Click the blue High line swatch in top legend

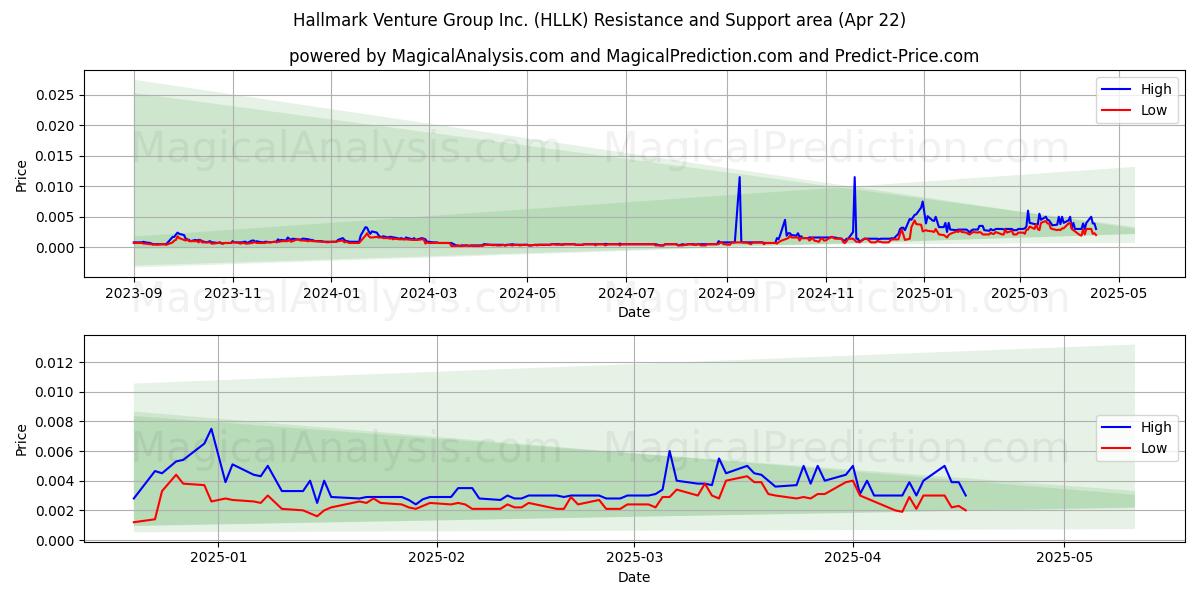(x=1117, y=90)
